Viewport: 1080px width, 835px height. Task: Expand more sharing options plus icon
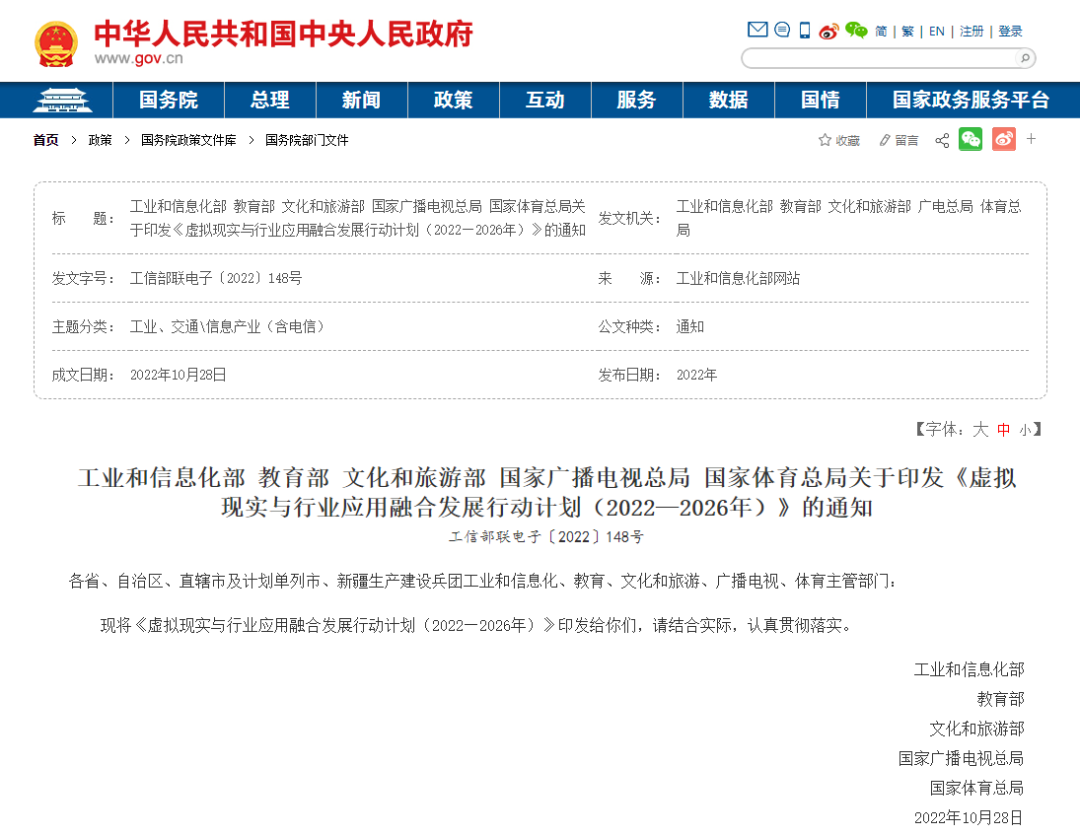(1031, 139)
